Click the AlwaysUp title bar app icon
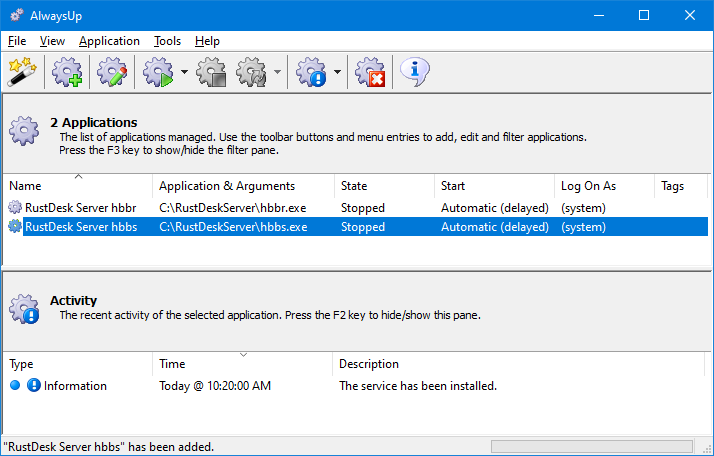The width and height of the screenshot is (714, 456). pyautogui.click(x=16, y=15)
